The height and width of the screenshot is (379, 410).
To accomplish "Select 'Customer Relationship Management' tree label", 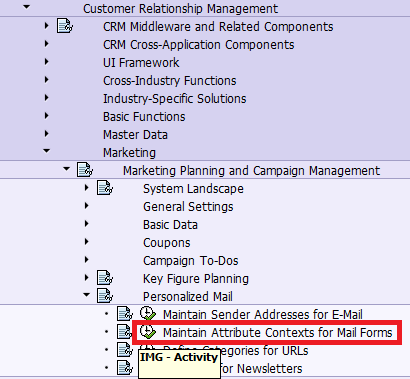I will [180, 9].
